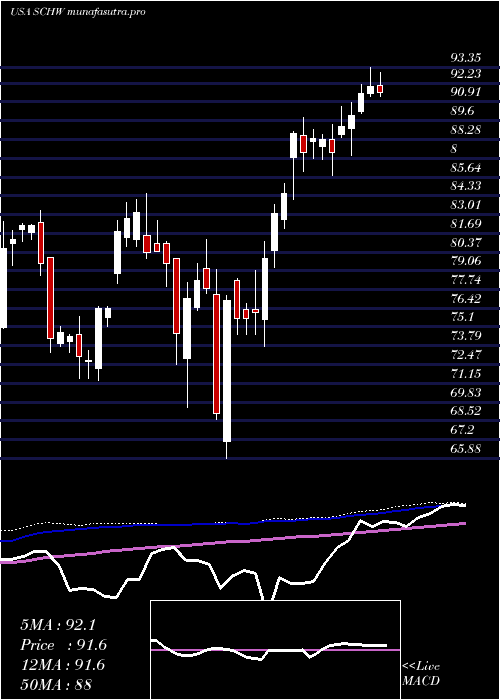Click the 93.35 price axis label
Viewport: 500px width, 700px height.
pos(465,58)
